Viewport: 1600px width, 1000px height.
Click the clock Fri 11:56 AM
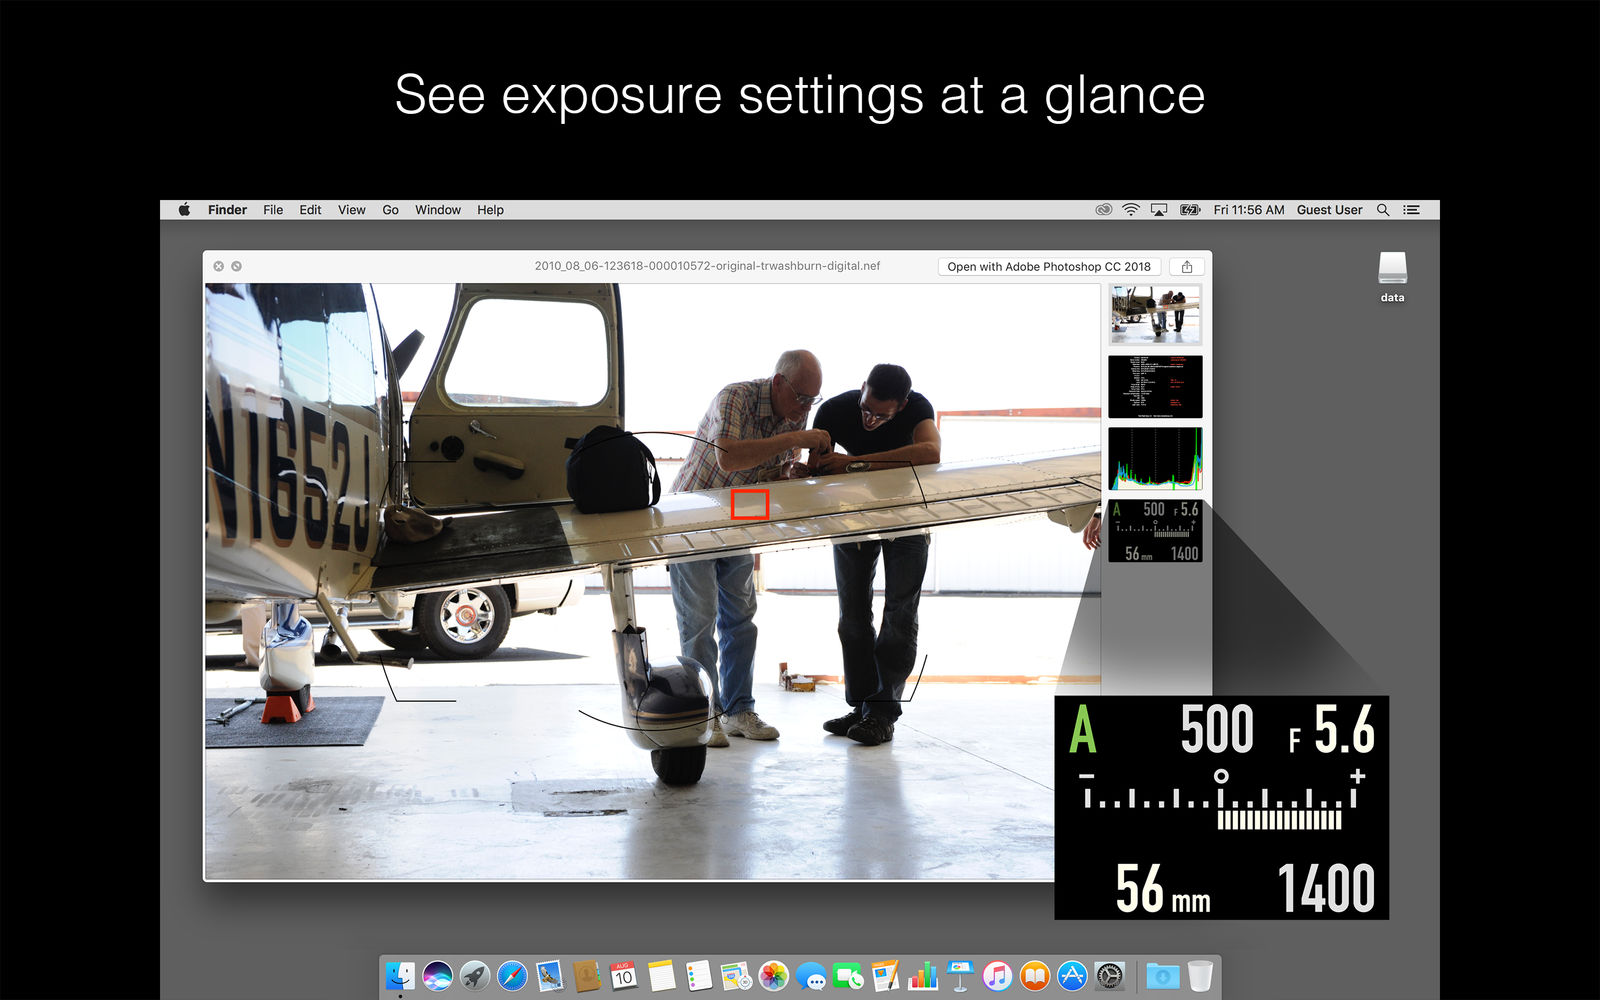[x=1249, y=210]
